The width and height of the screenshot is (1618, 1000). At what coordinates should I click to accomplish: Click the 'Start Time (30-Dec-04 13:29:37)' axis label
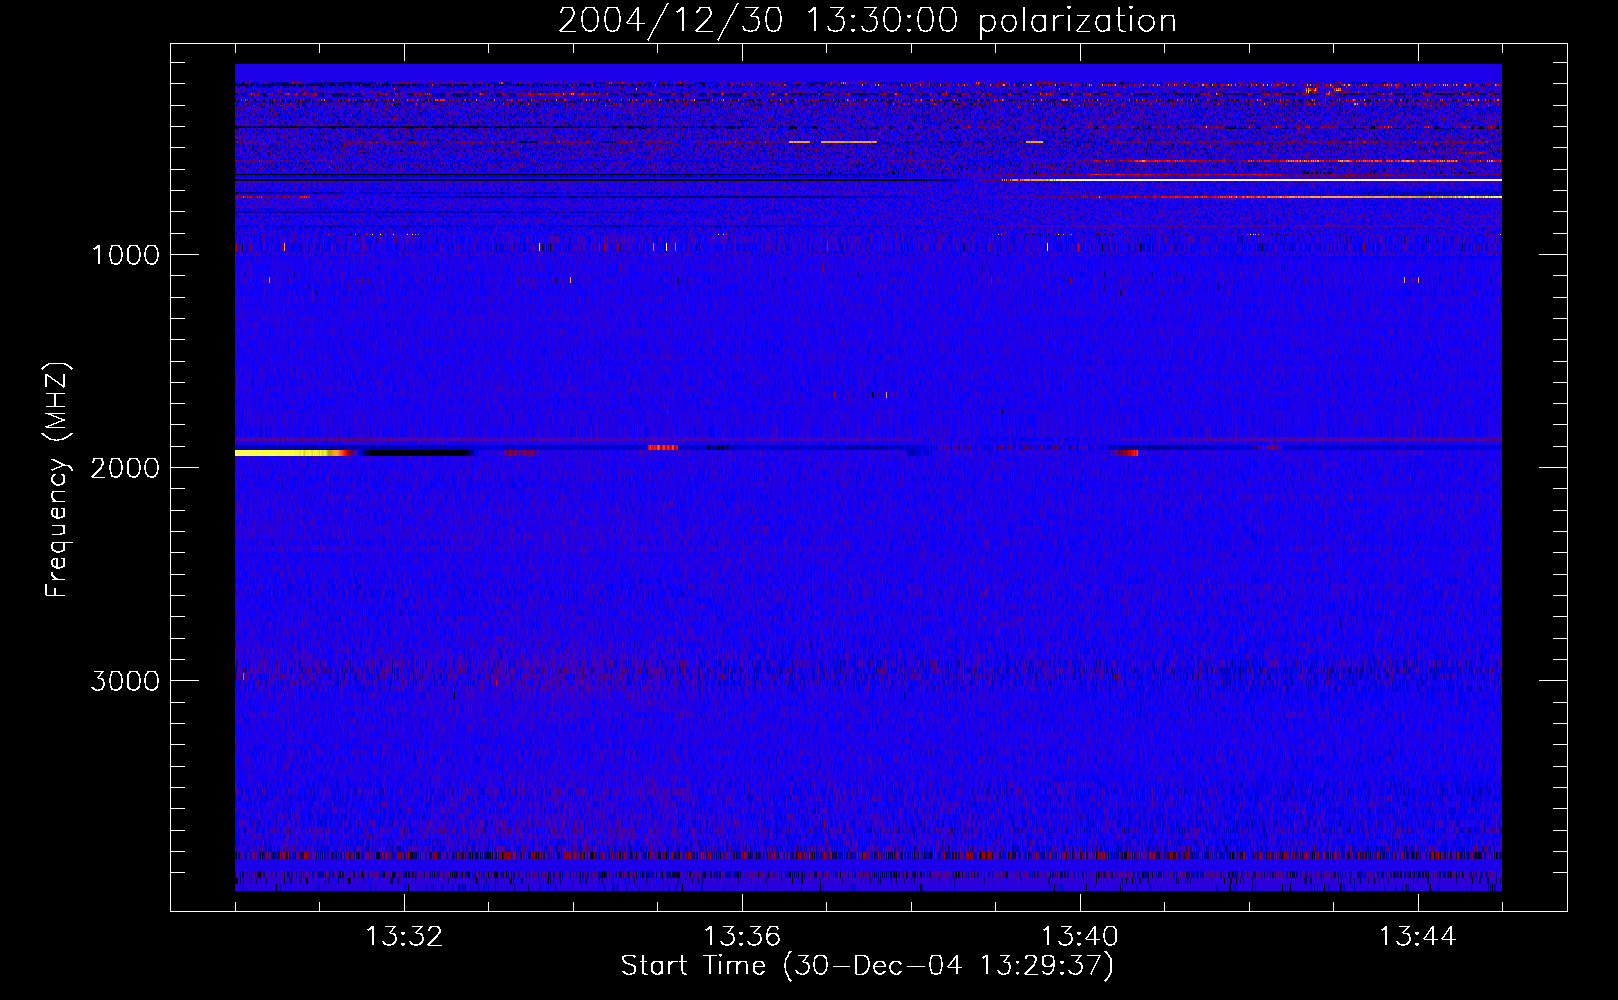tap(867, 966)
